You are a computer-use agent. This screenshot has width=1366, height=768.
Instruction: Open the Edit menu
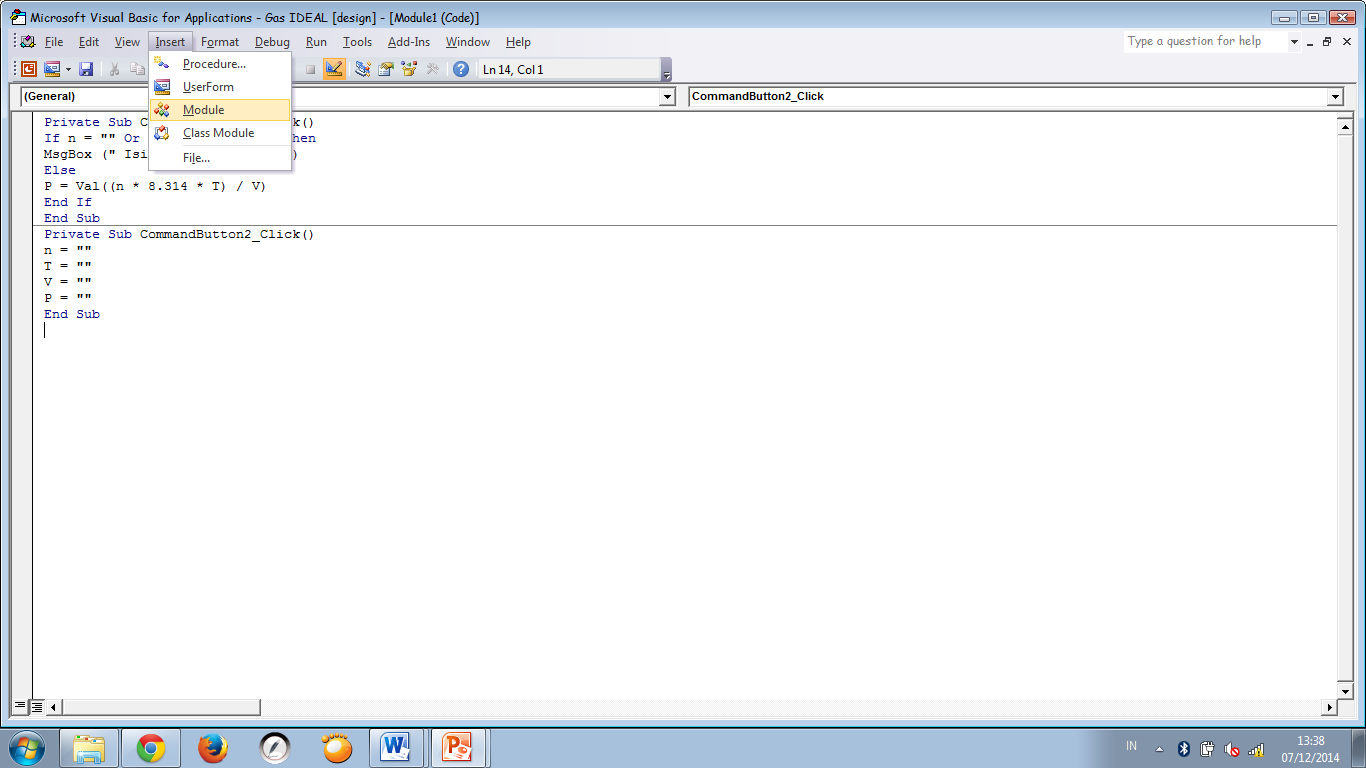point(89,42)
